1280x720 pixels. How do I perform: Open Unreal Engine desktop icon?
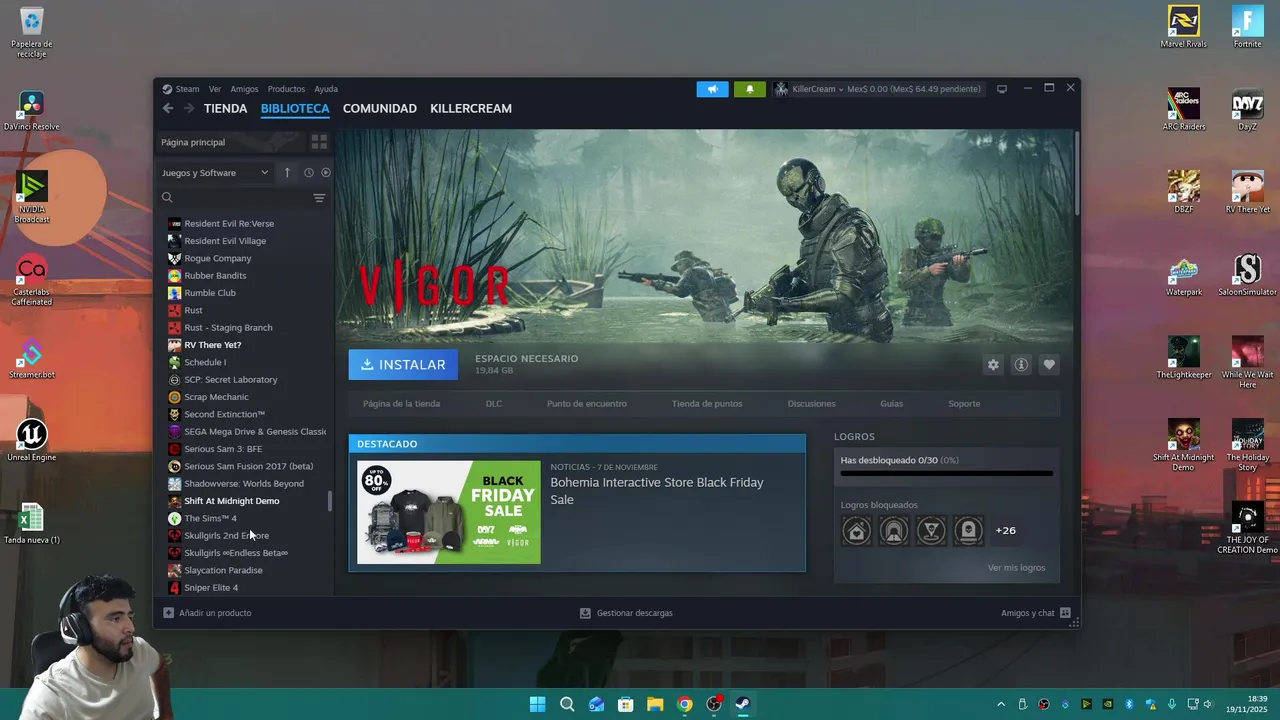click(x=31, y=440)
